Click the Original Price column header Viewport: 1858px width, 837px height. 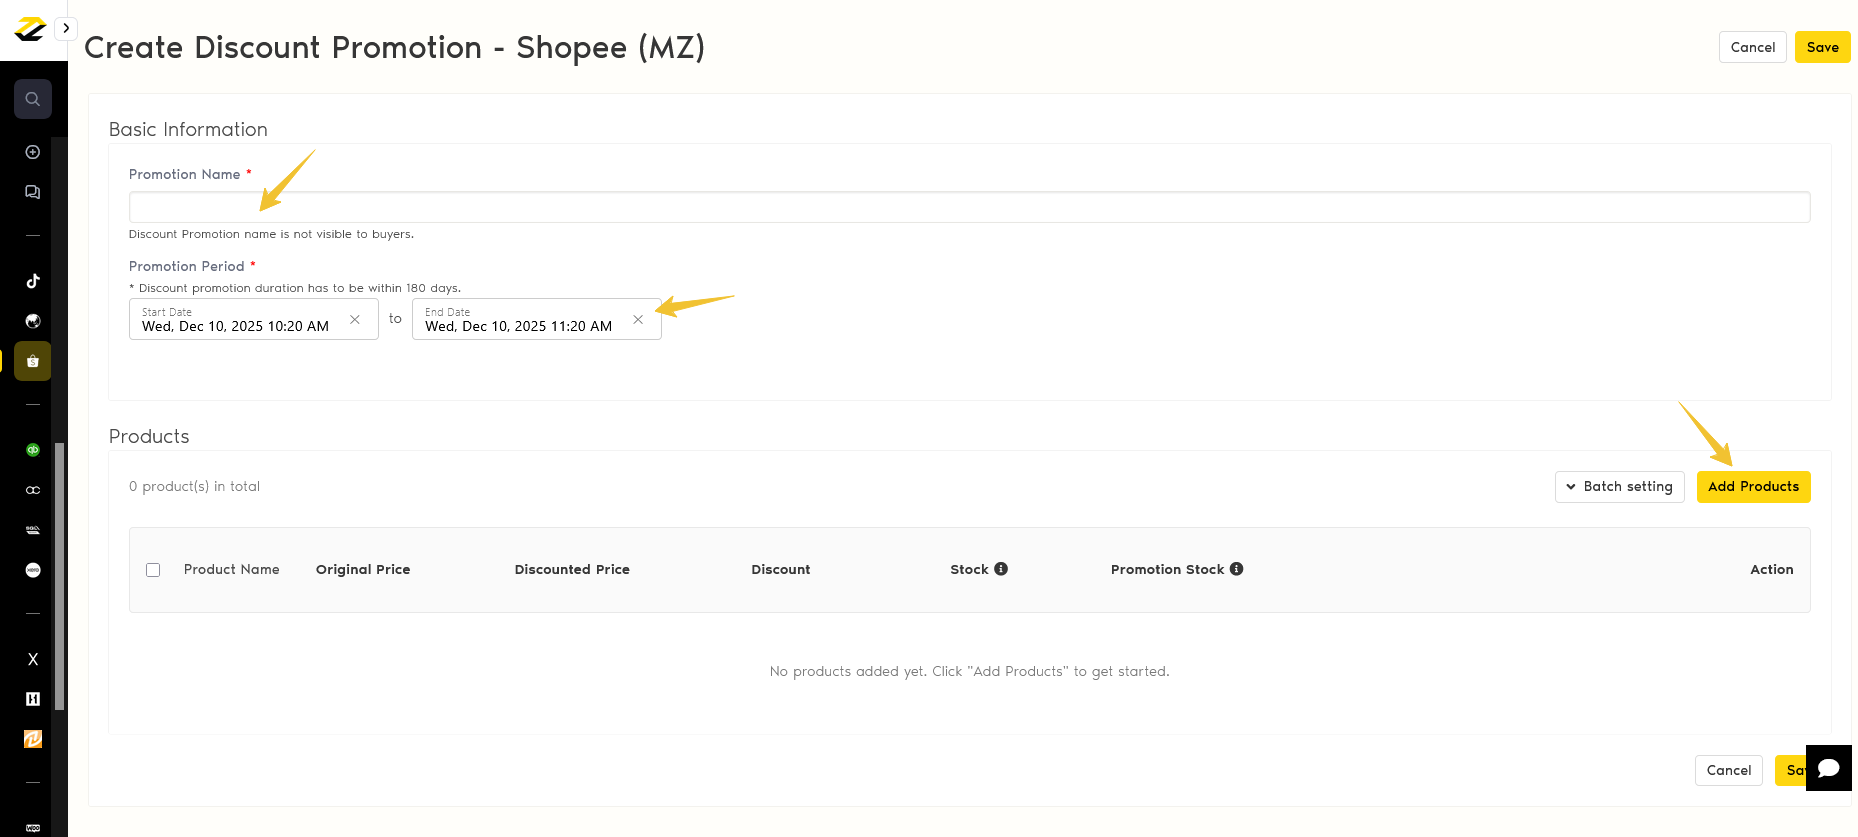point(363,569)
